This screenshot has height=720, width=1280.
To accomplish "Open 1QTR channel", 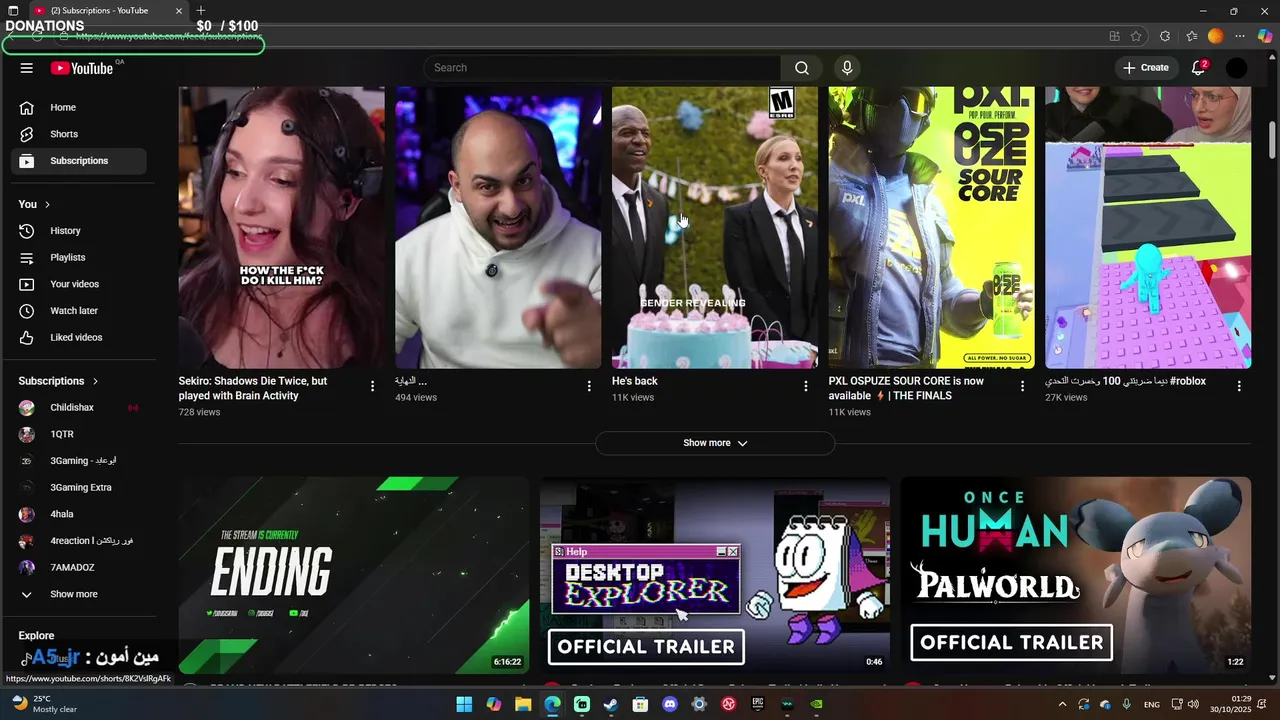I will pyautogui.click(x=79, y=434).
